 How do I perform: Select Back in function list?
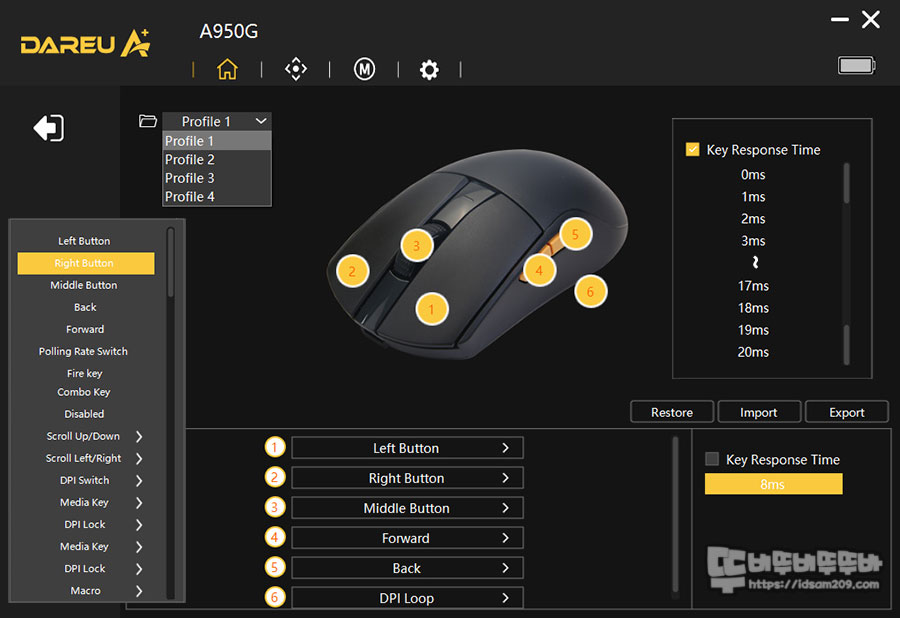[x=84, y=307]
